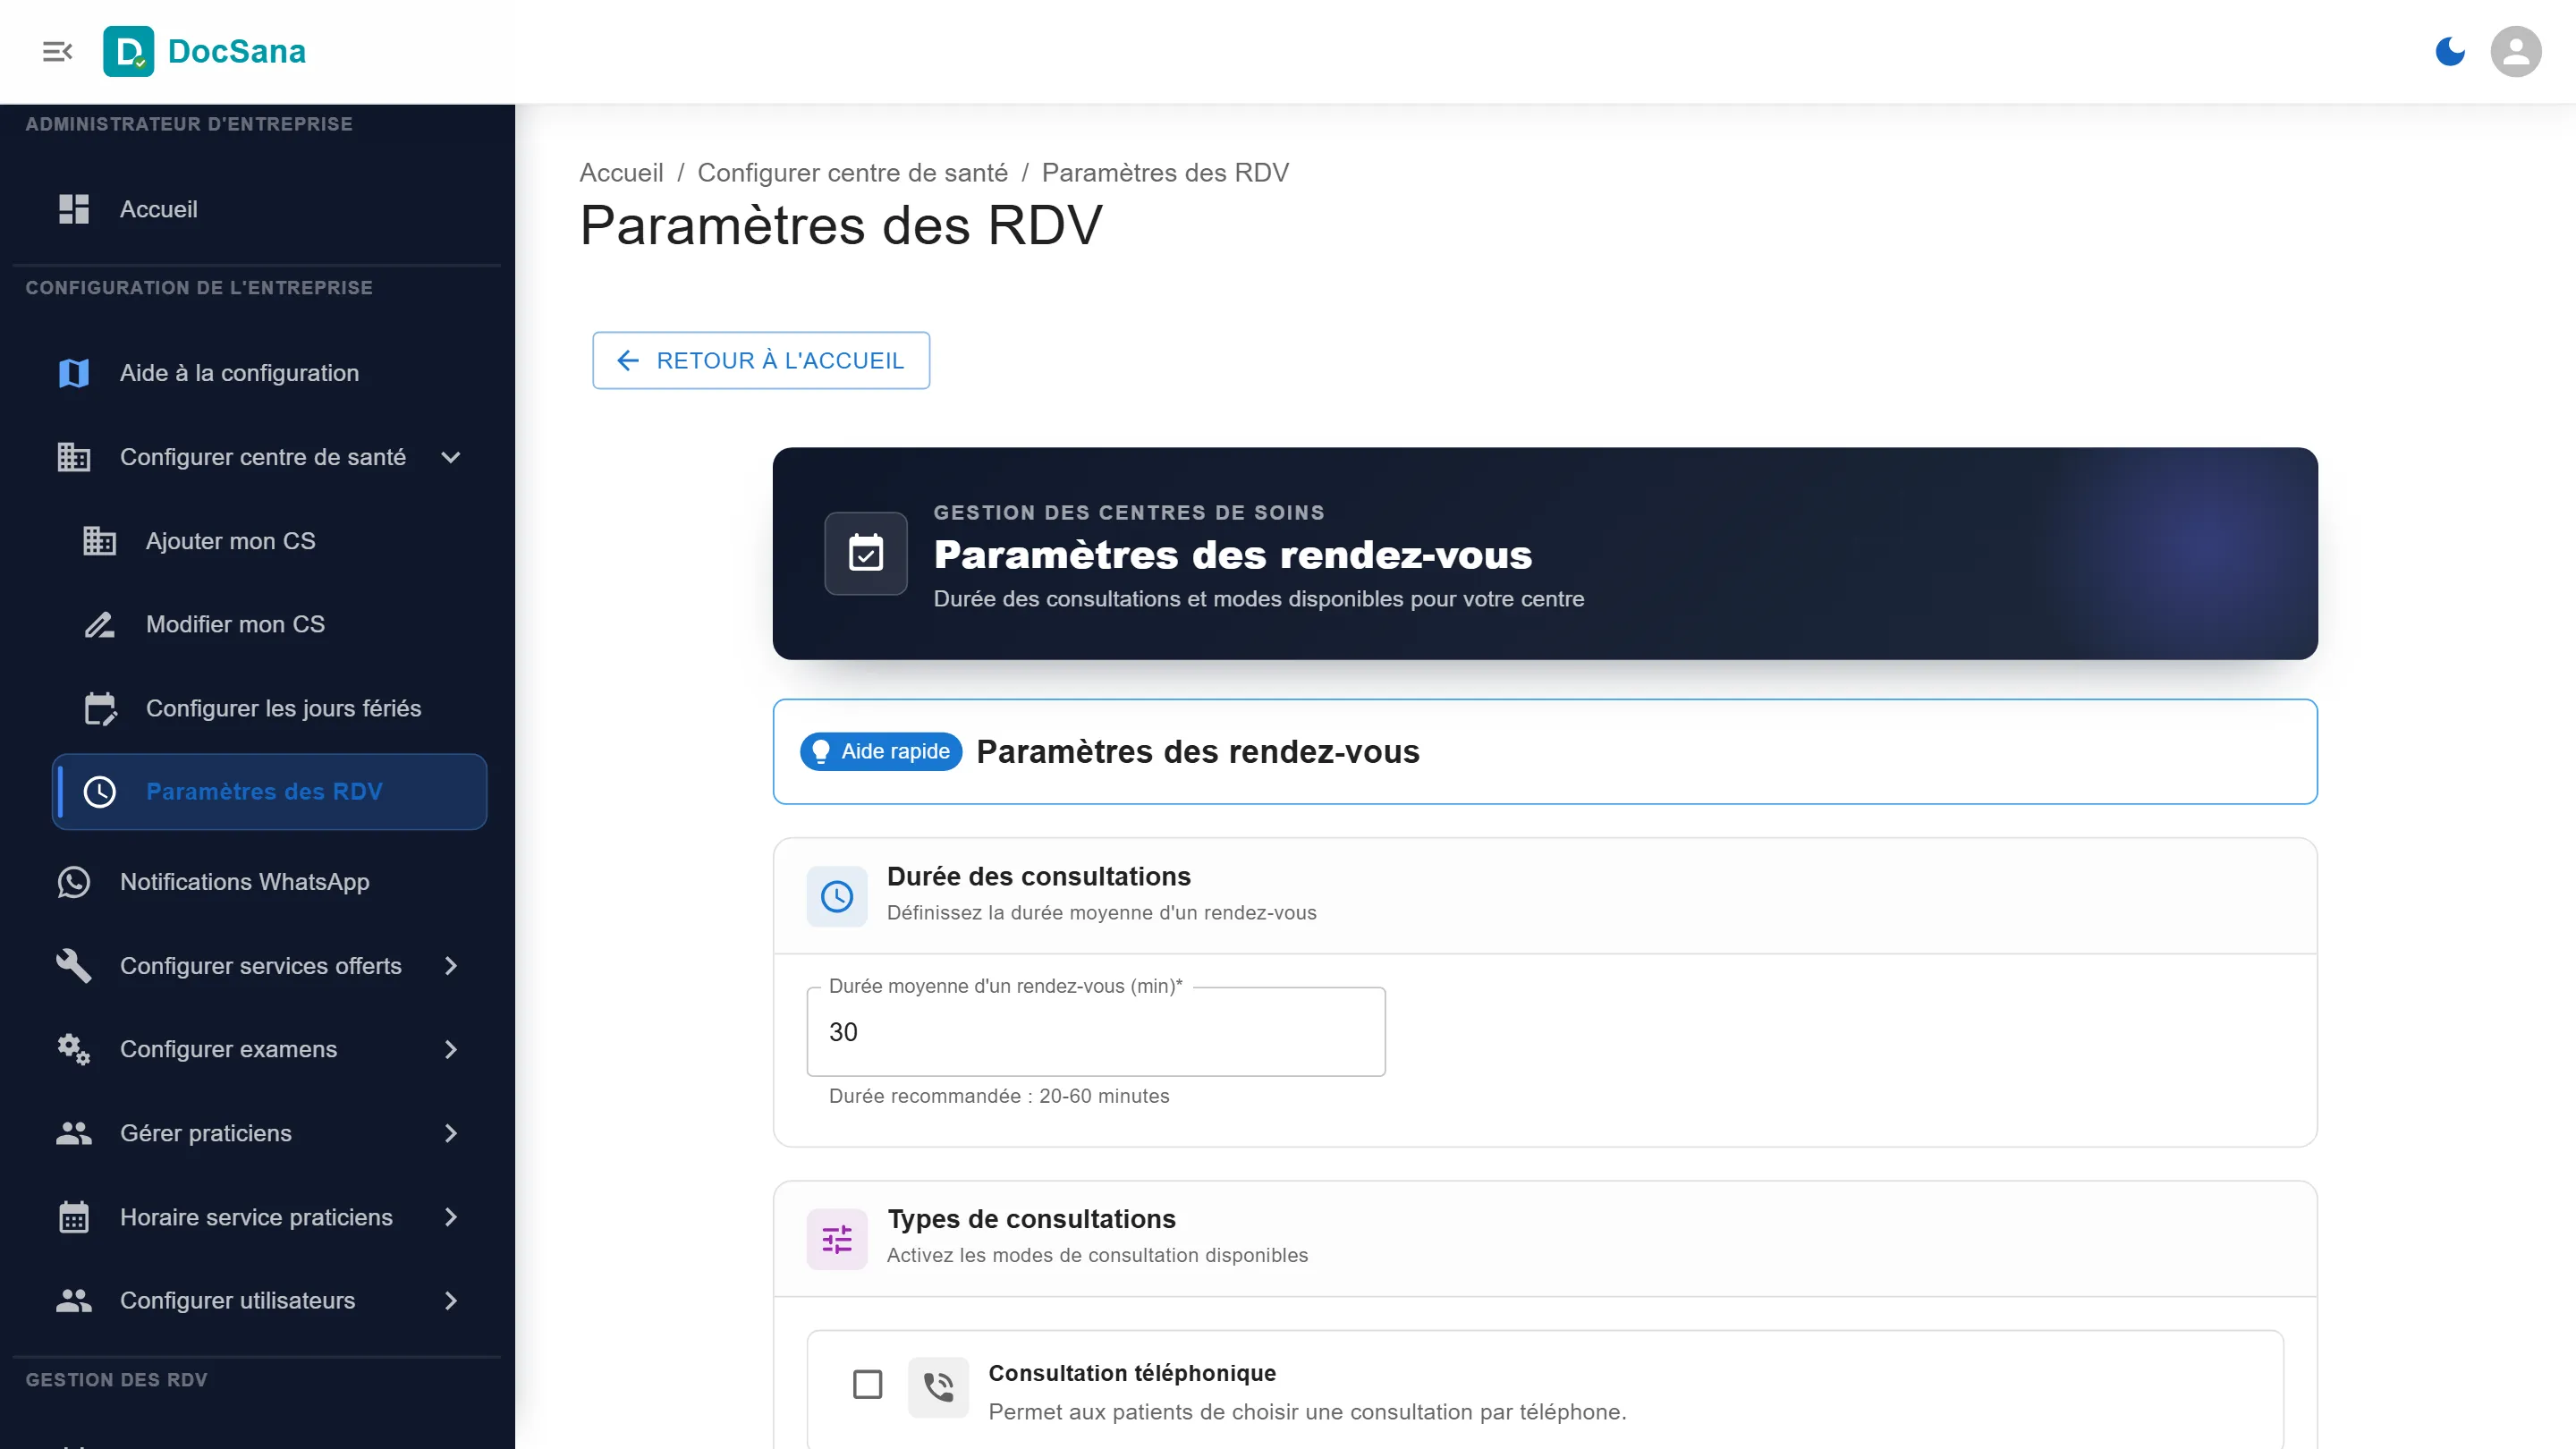
Task: Click the gears icon beside Configurer examens
Action: (74, 1049)
